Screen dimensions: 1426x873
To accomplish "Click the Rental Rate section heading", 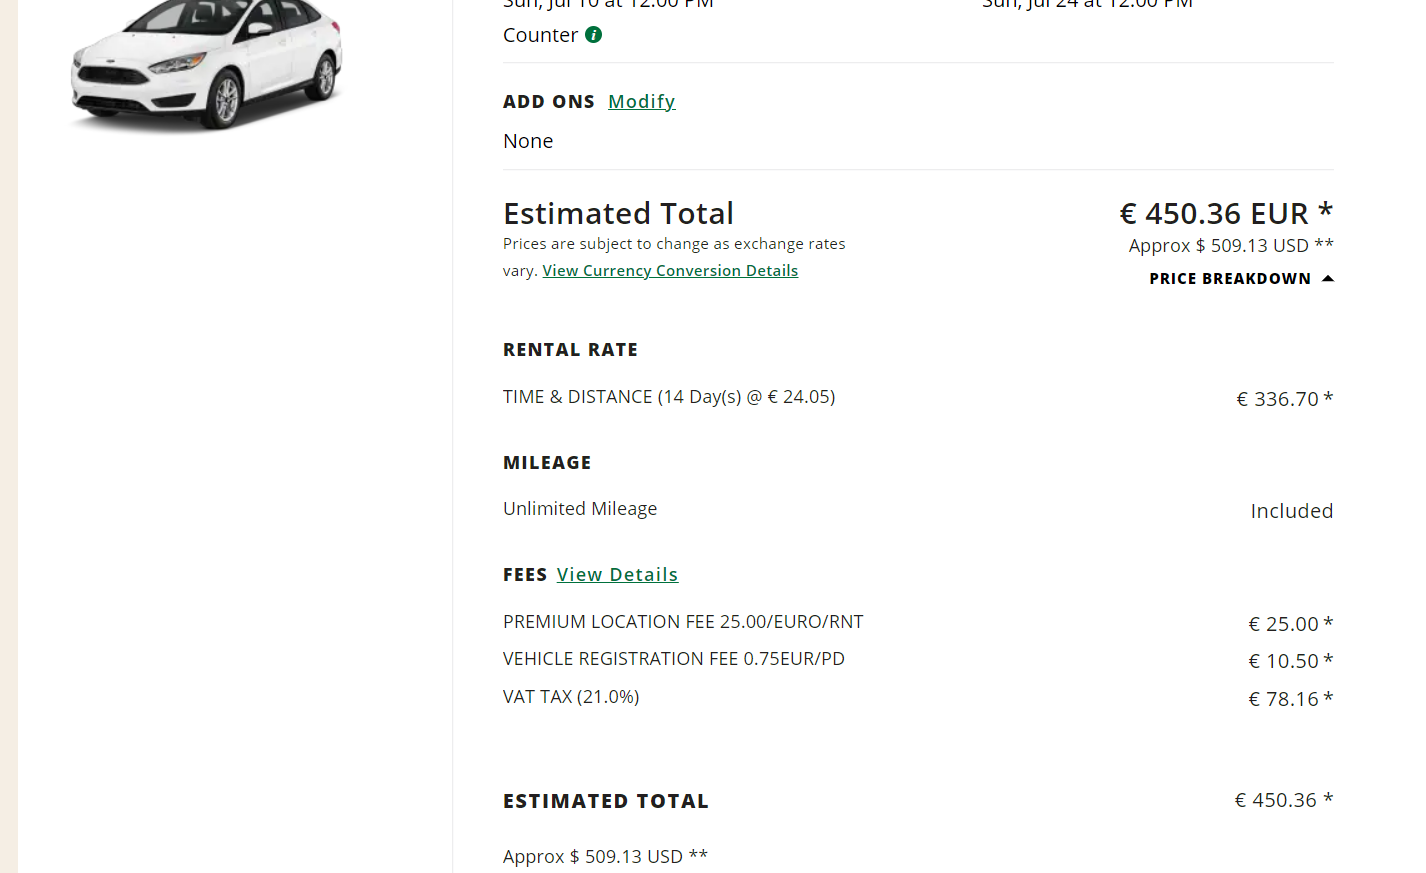I will click(570, 350).
